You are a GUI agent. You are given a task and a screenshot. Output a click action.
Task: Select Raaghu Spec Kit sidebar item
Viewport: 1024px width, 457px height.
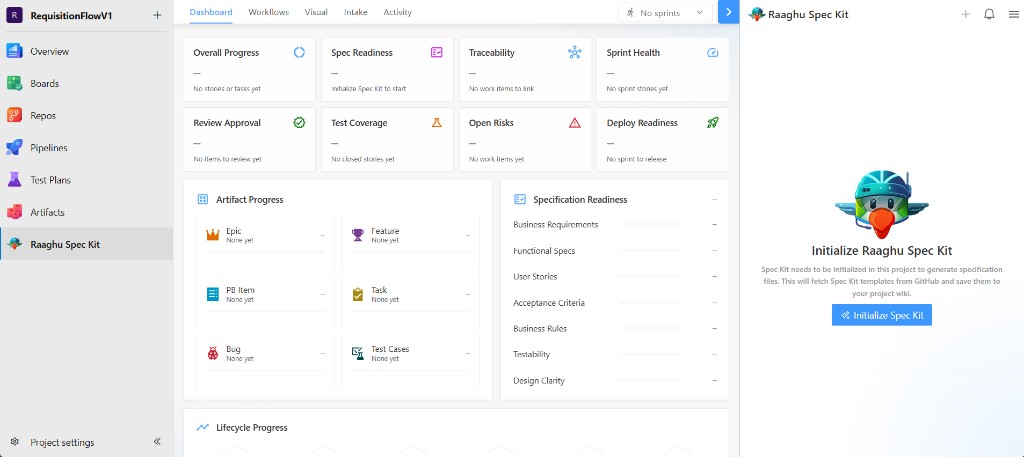coord(86,244)
